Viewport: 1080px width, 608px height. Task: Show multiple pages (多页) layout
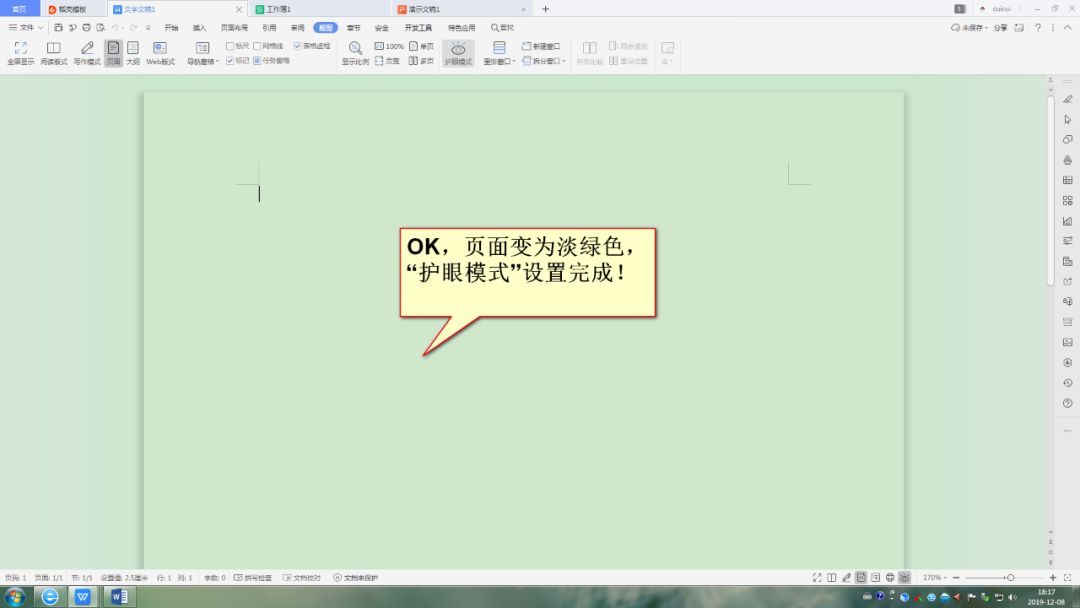coord(422,61)
